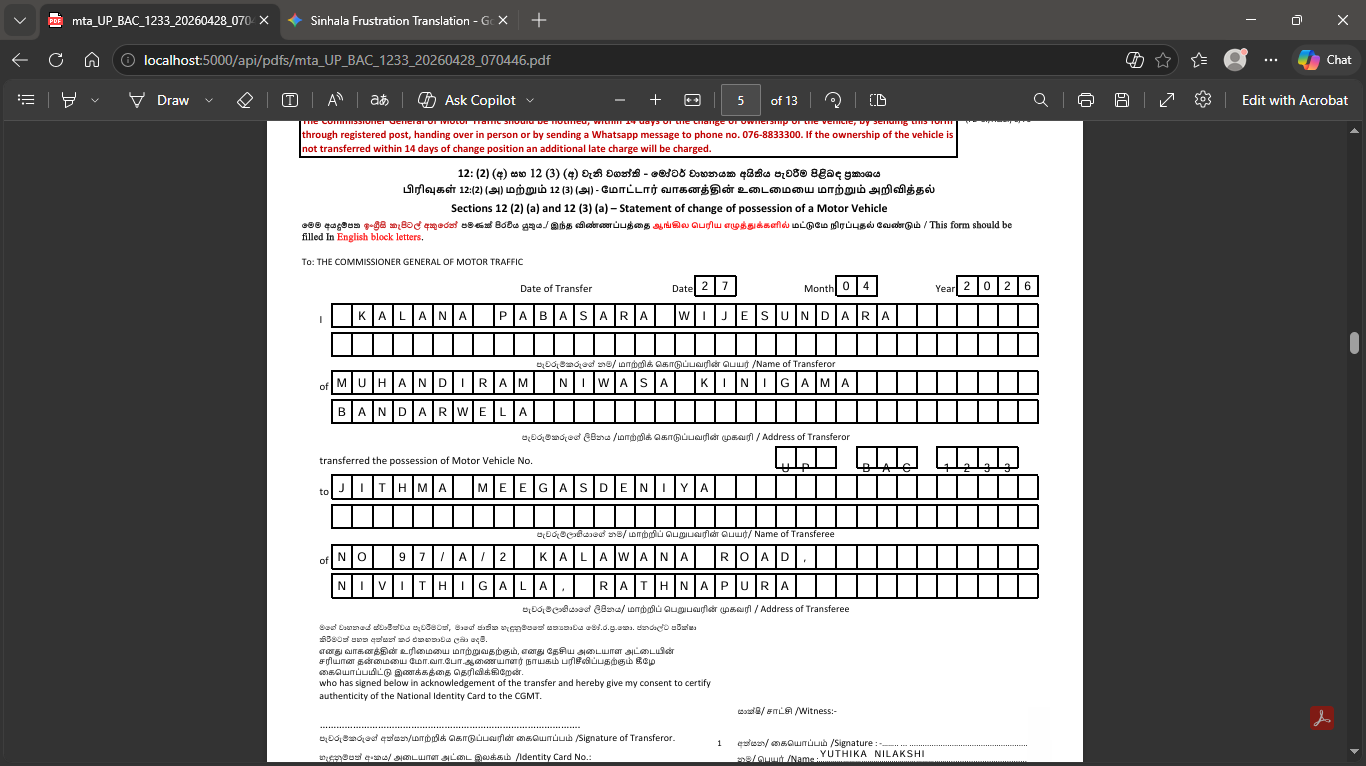Open Find in the PDF toolbar

coord(1041,100)
